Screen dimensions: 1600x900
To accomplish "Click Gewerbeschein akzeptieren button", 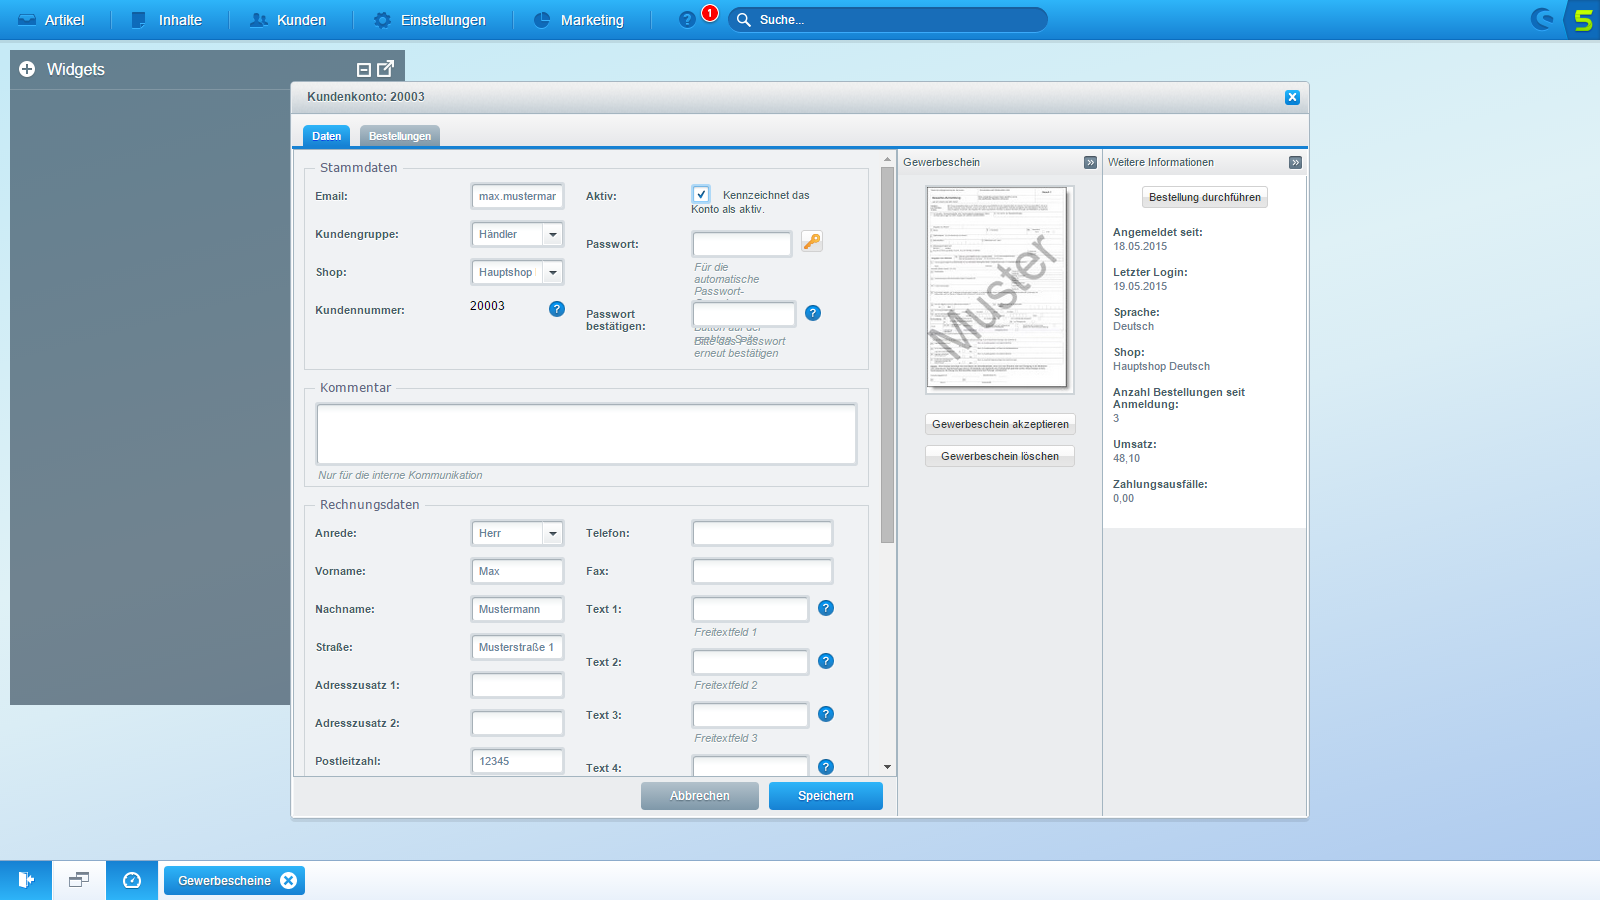I will point(1000,424).
